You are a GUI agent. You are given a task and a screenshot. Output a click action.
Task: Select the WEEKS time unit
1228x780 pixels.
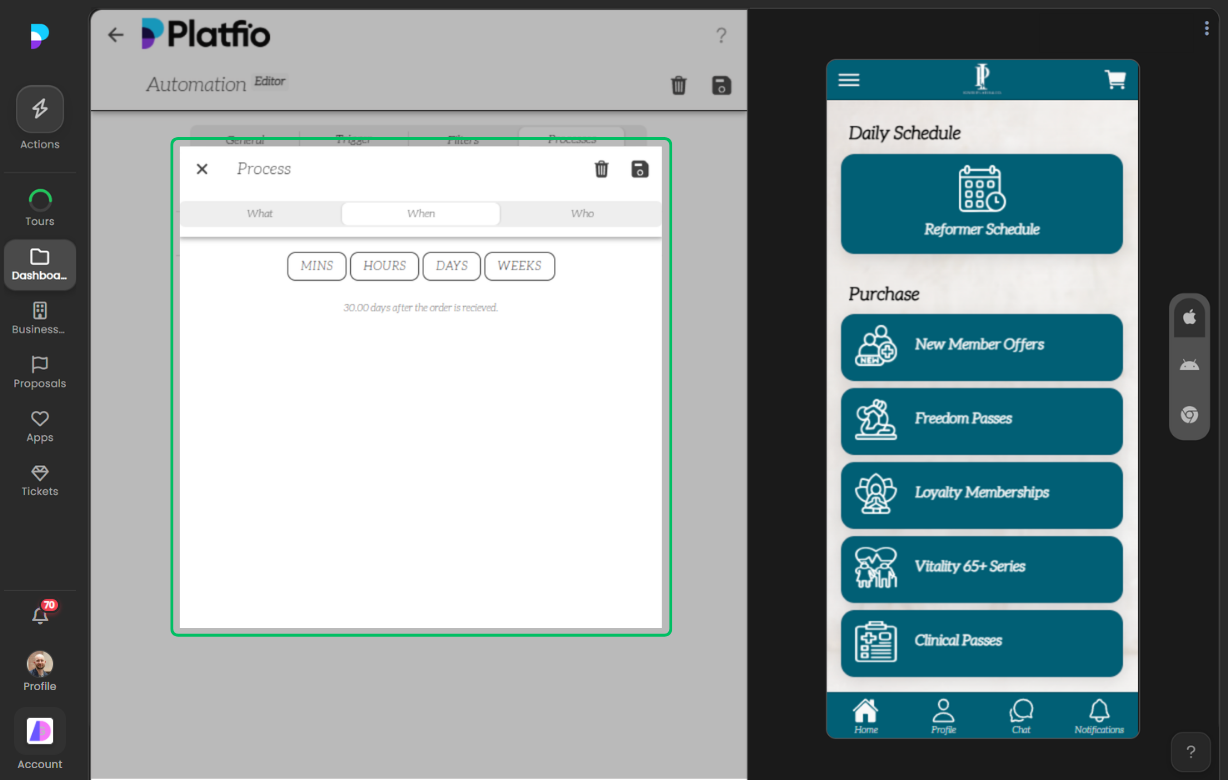(519, 266)
